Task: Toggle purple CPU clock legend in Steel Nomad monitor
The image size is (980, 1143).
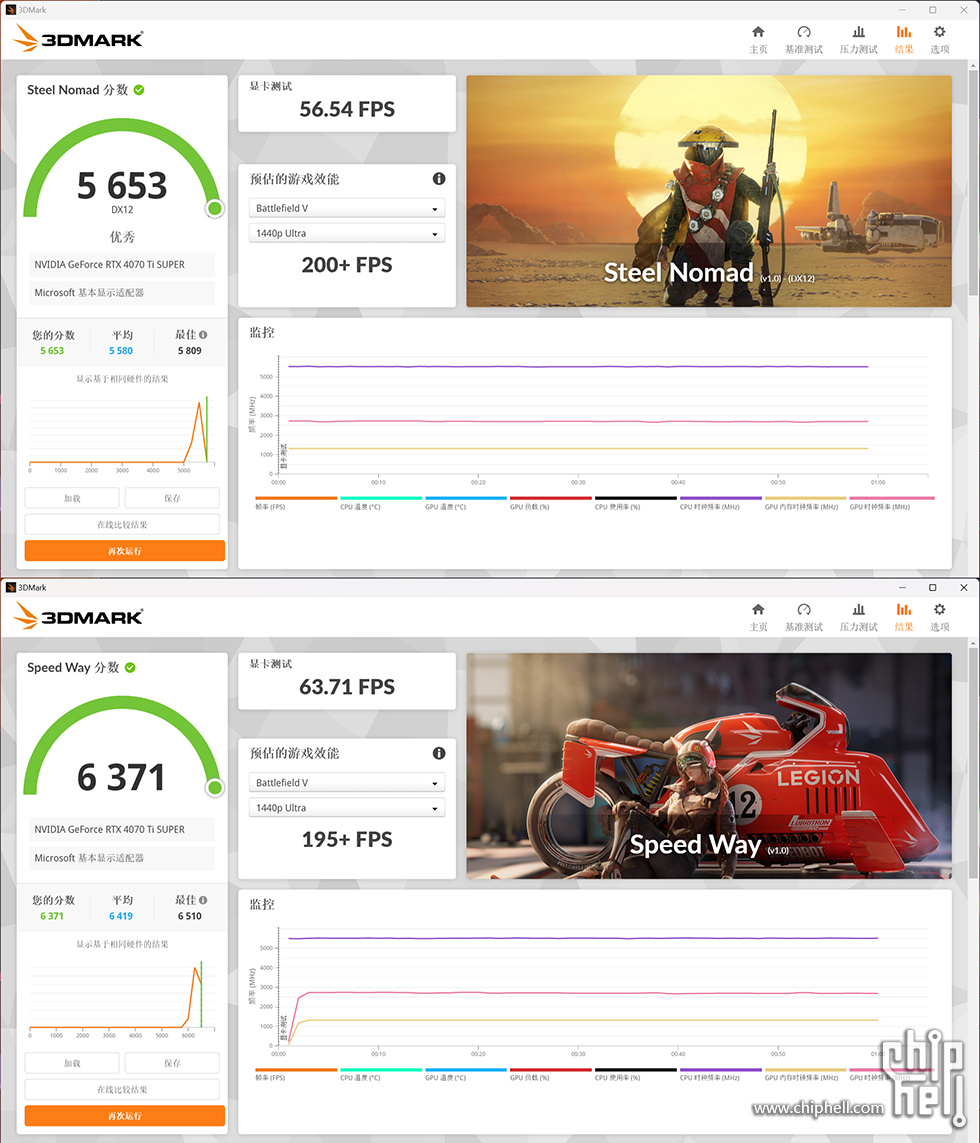Action: [720, 503]
